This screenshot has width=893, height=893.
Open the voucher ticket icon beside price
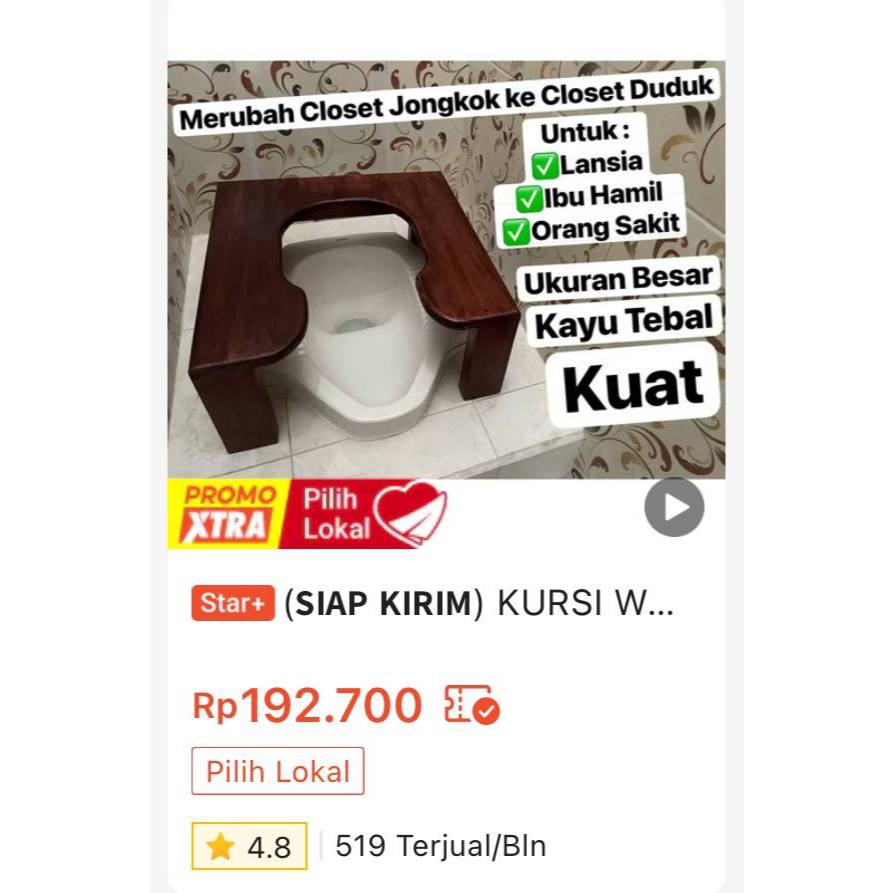point(472,705)
